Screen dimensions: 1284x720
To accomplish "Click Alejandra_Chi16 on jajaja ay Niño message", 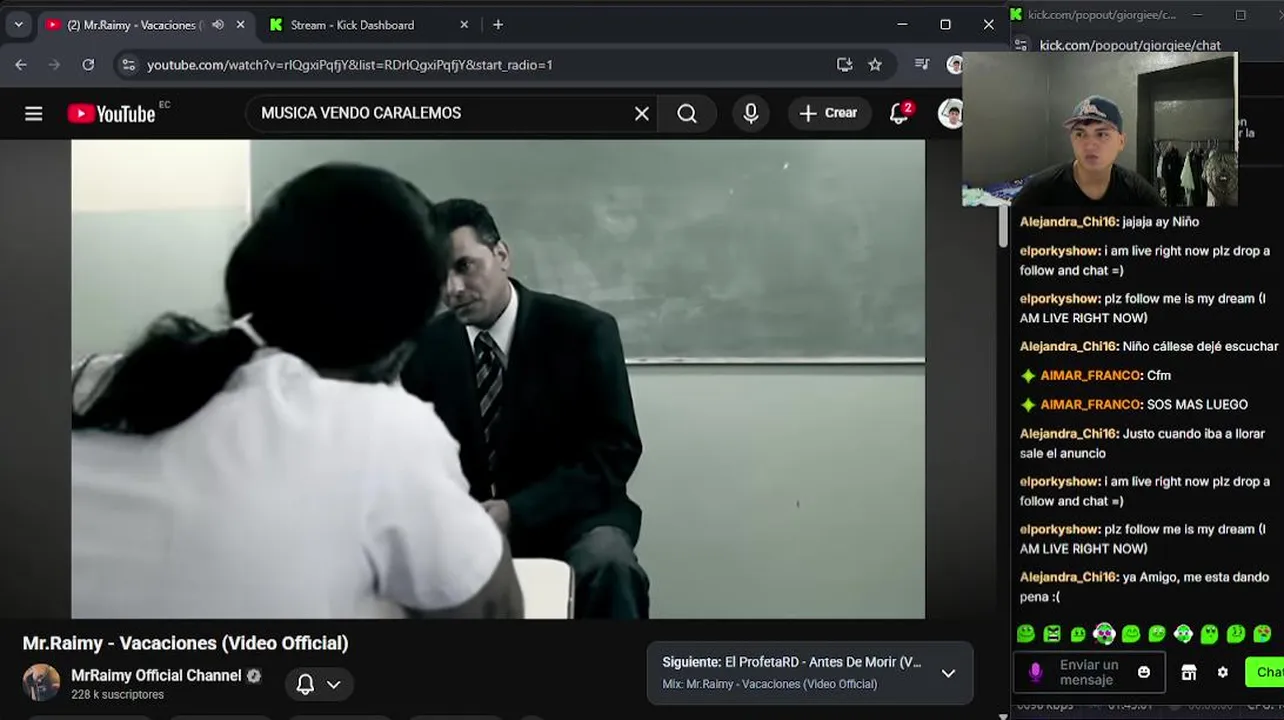I will click(x=1068, y=222).
